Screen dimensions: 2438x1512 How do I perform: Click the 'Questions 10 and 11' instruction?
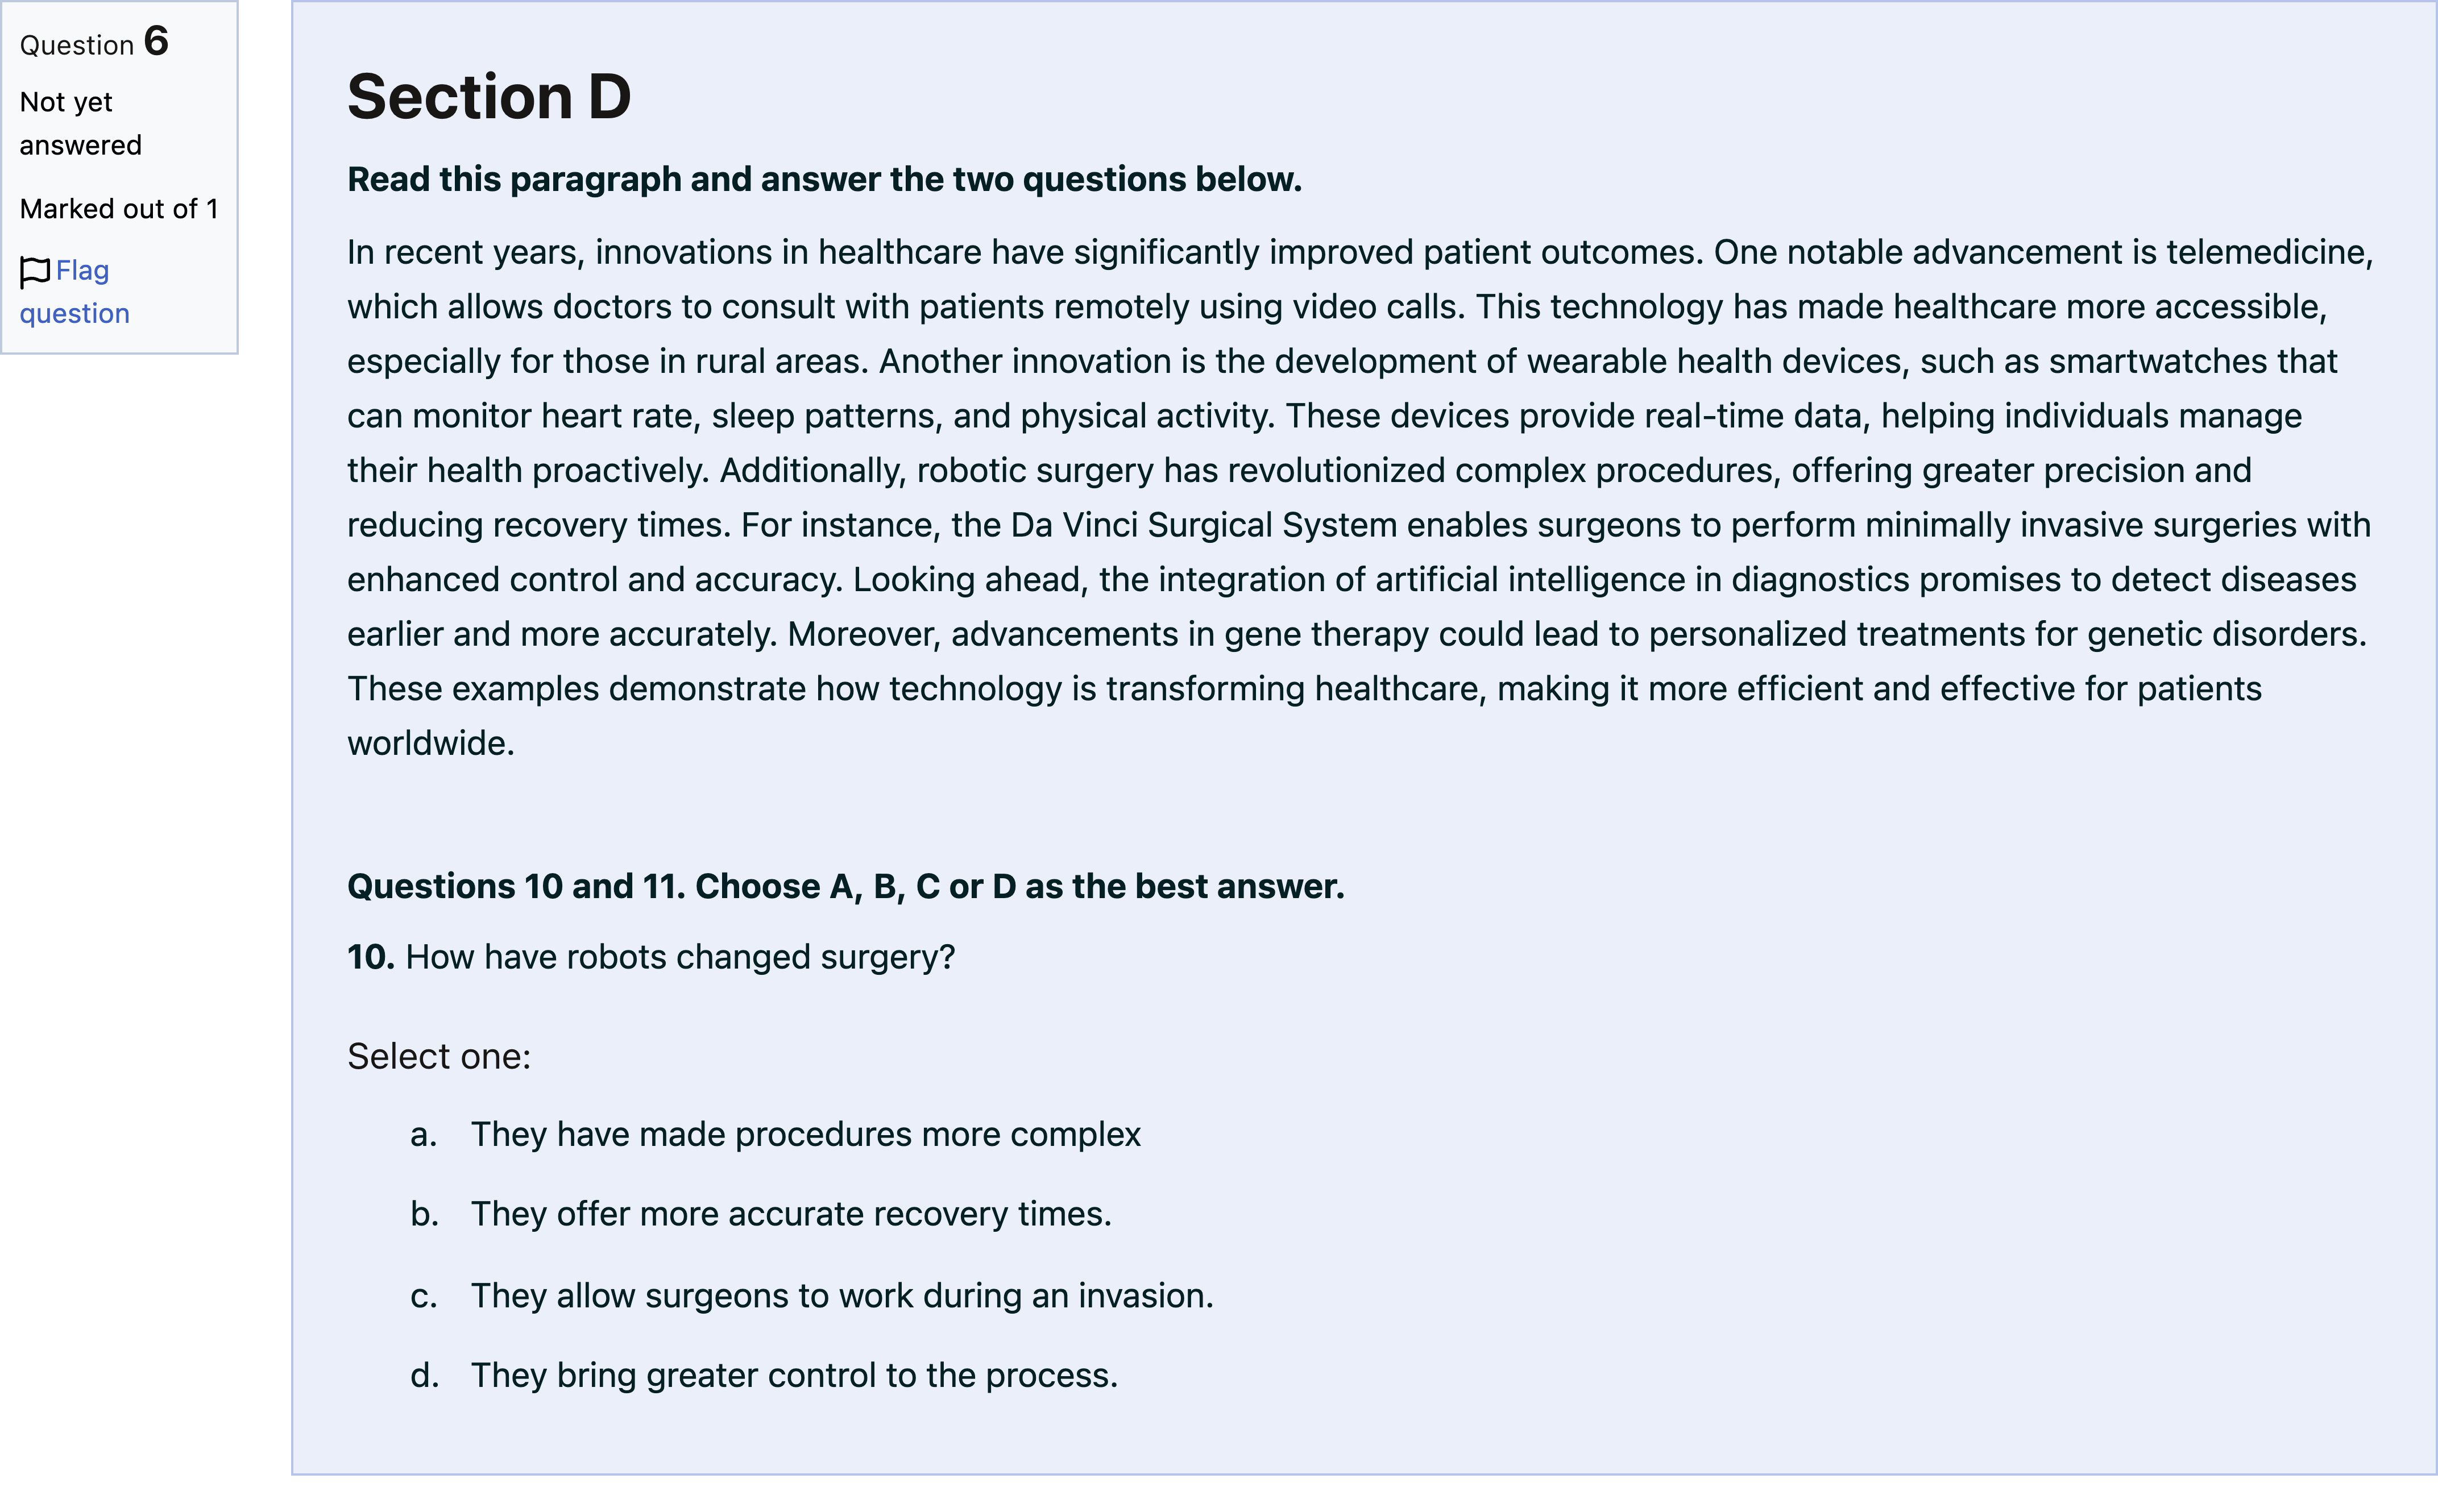845,887
